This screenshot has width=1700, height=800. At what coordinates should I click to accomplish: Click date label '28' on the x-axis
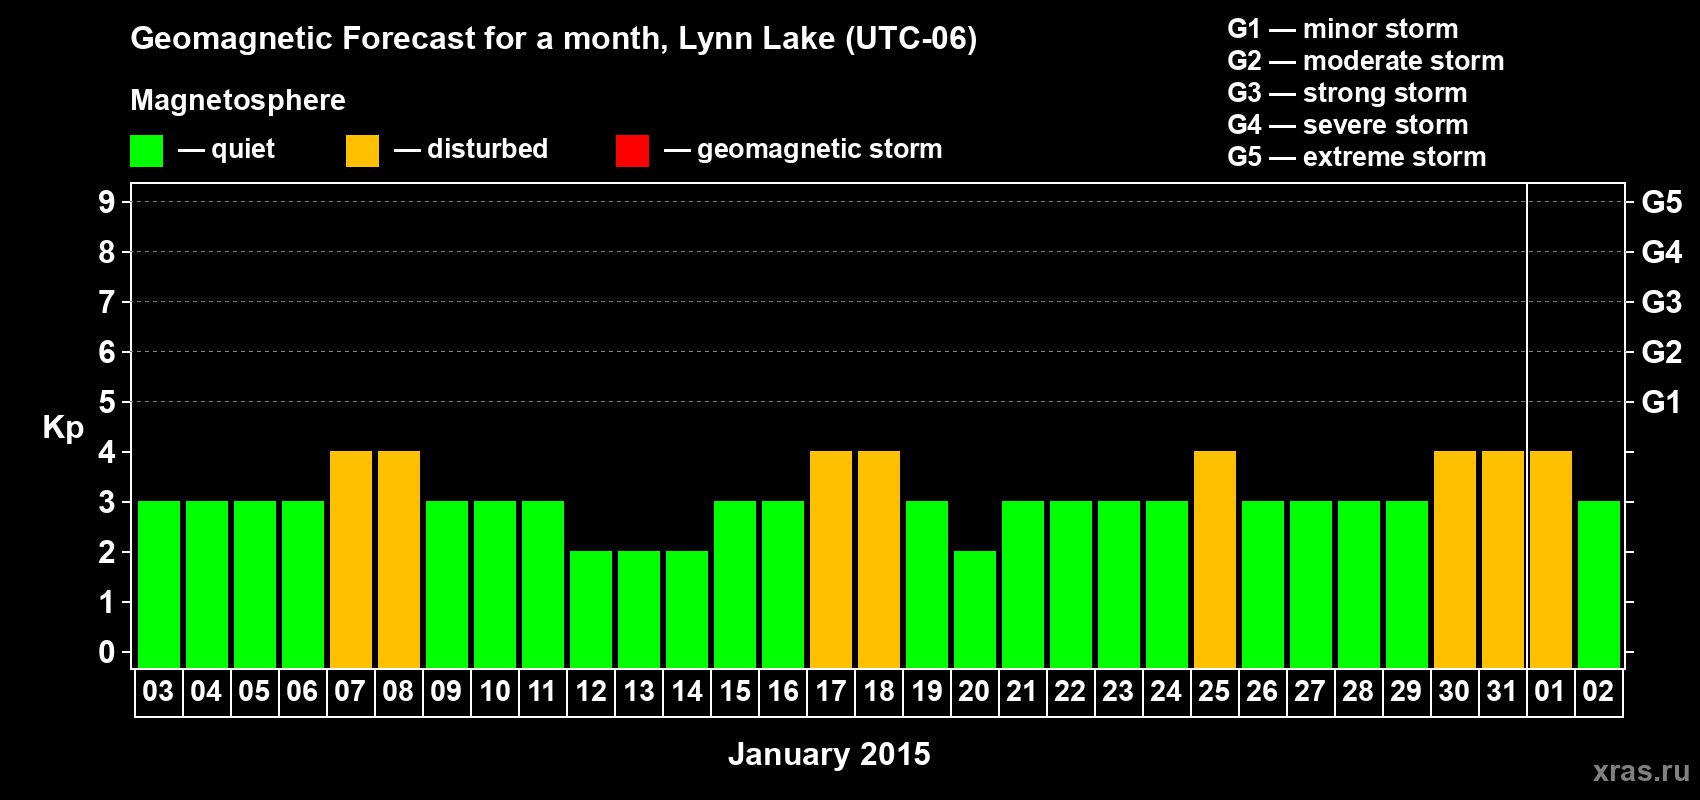click(x=1358, y=692)
